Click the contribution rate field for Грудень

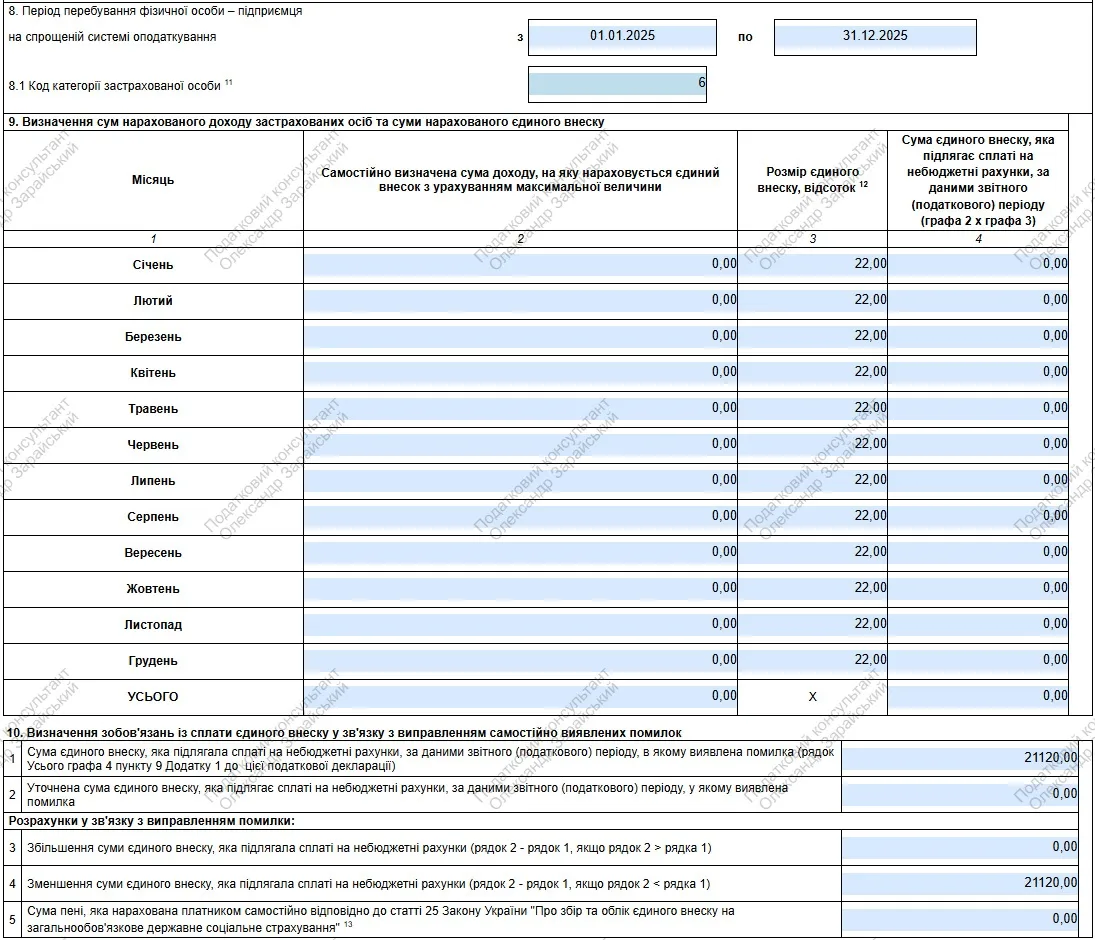tap(812, 661)
